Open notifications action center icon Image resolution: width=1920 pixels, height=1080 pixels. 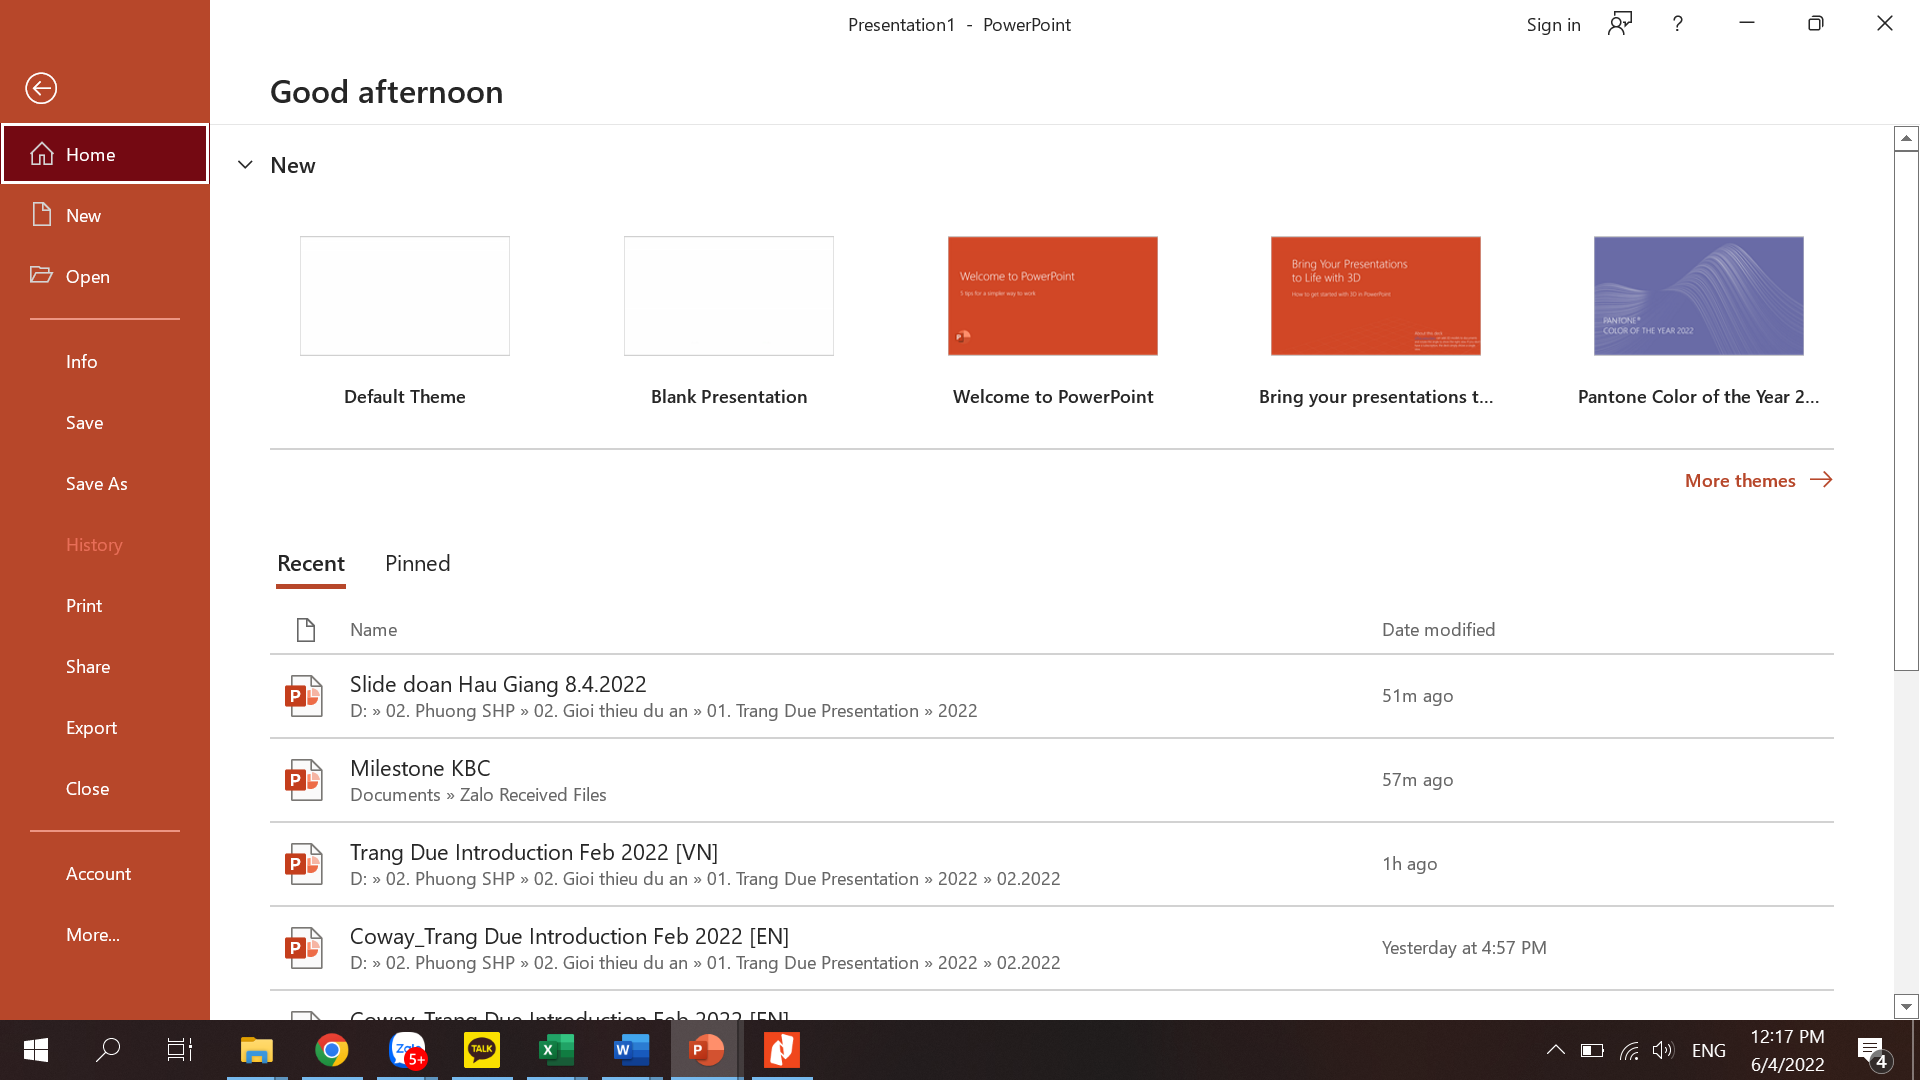(1873, 1052)
